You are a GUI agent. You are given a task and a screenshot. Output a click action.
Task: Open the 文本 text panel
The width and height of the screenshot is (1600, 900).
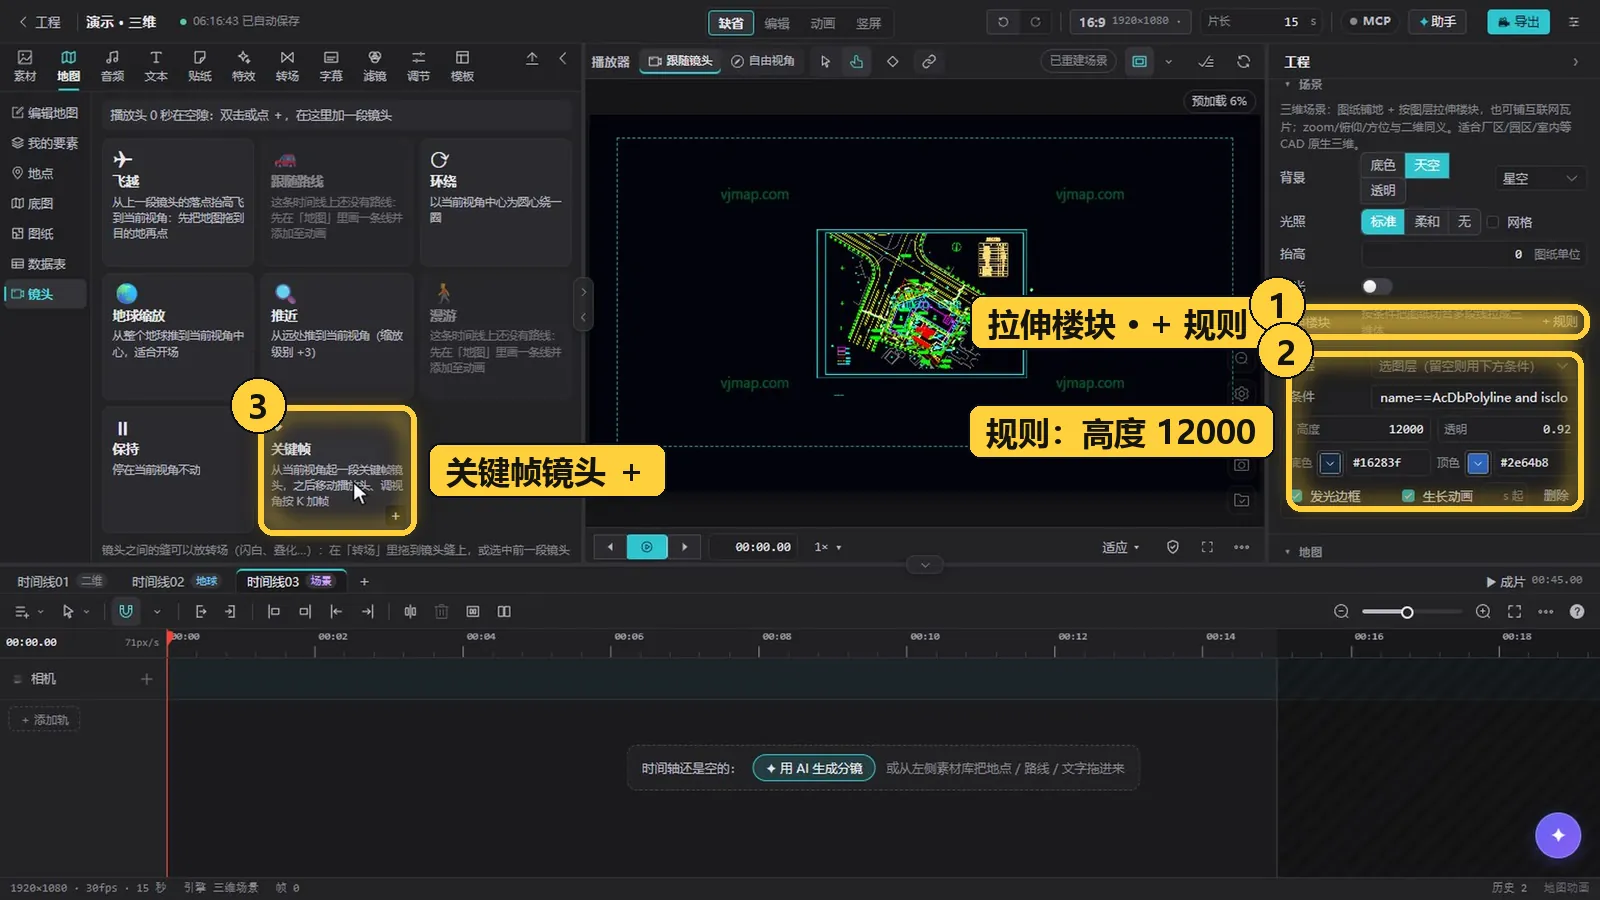pyautogui.click(x=156, y=66)
